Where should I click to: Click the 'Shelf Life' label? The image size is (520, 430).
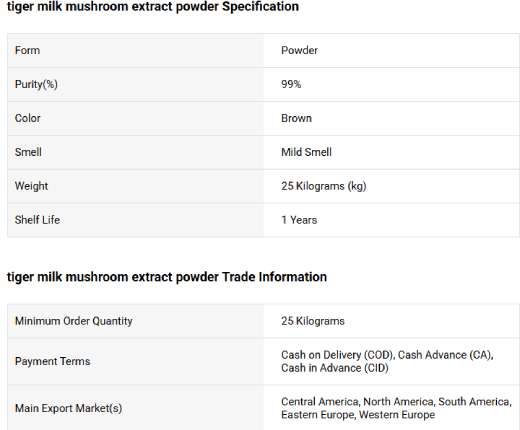tap(37, 220)
